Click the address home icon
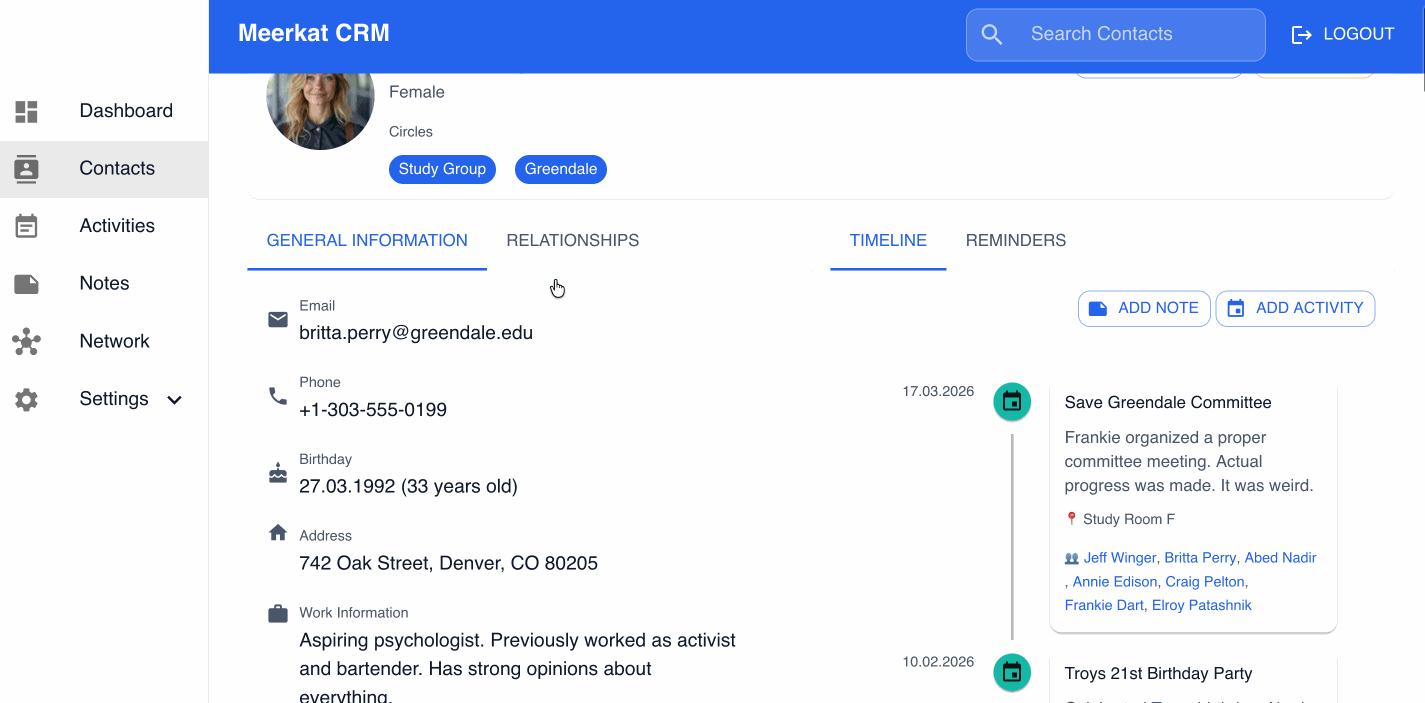The width and height of the screenshot is (1425, 703). pyautogui.click(x=278, y=533)
